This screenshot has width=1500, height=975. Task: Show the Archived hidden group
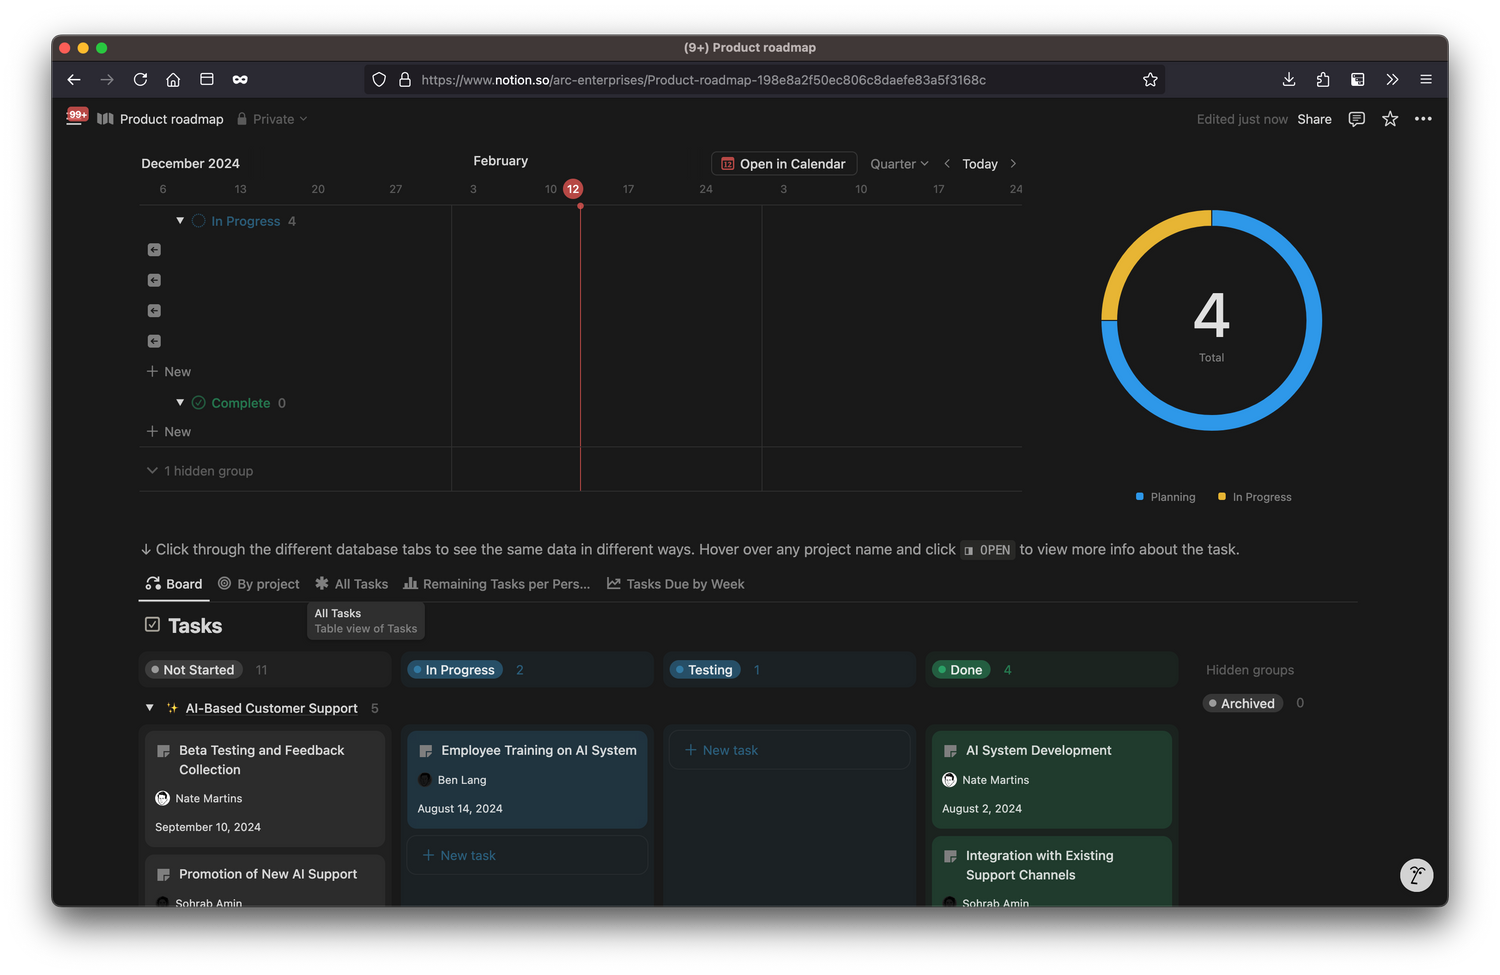(1242, 703)
